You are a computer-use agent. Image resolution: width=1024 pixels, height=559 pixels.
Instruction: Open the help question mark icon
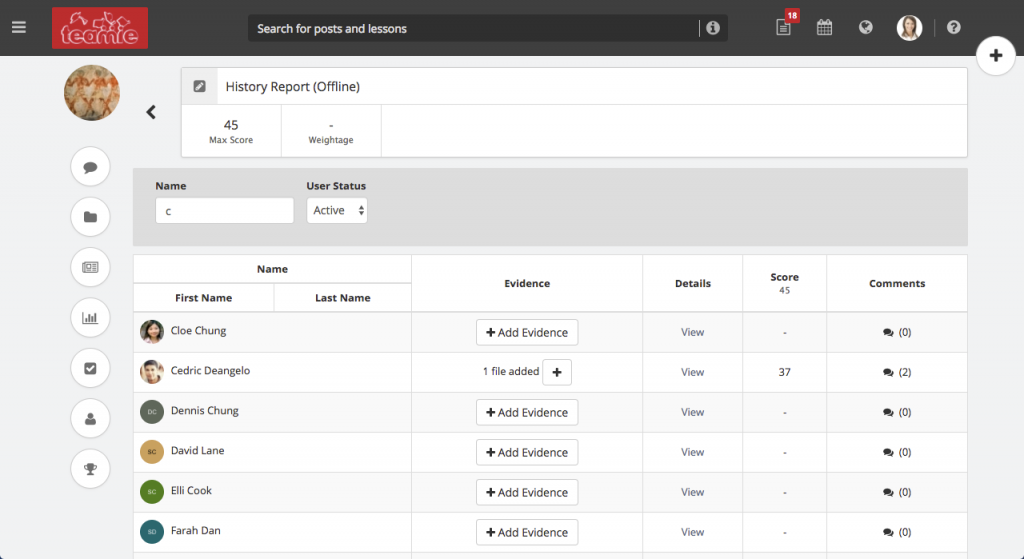point(953,27)
